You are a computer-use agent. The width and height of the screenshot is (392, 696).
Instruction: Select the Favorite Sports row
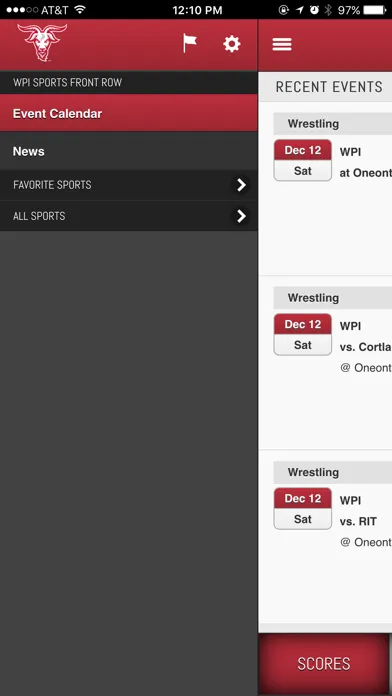pyautogui.click(x=129, y=185)
